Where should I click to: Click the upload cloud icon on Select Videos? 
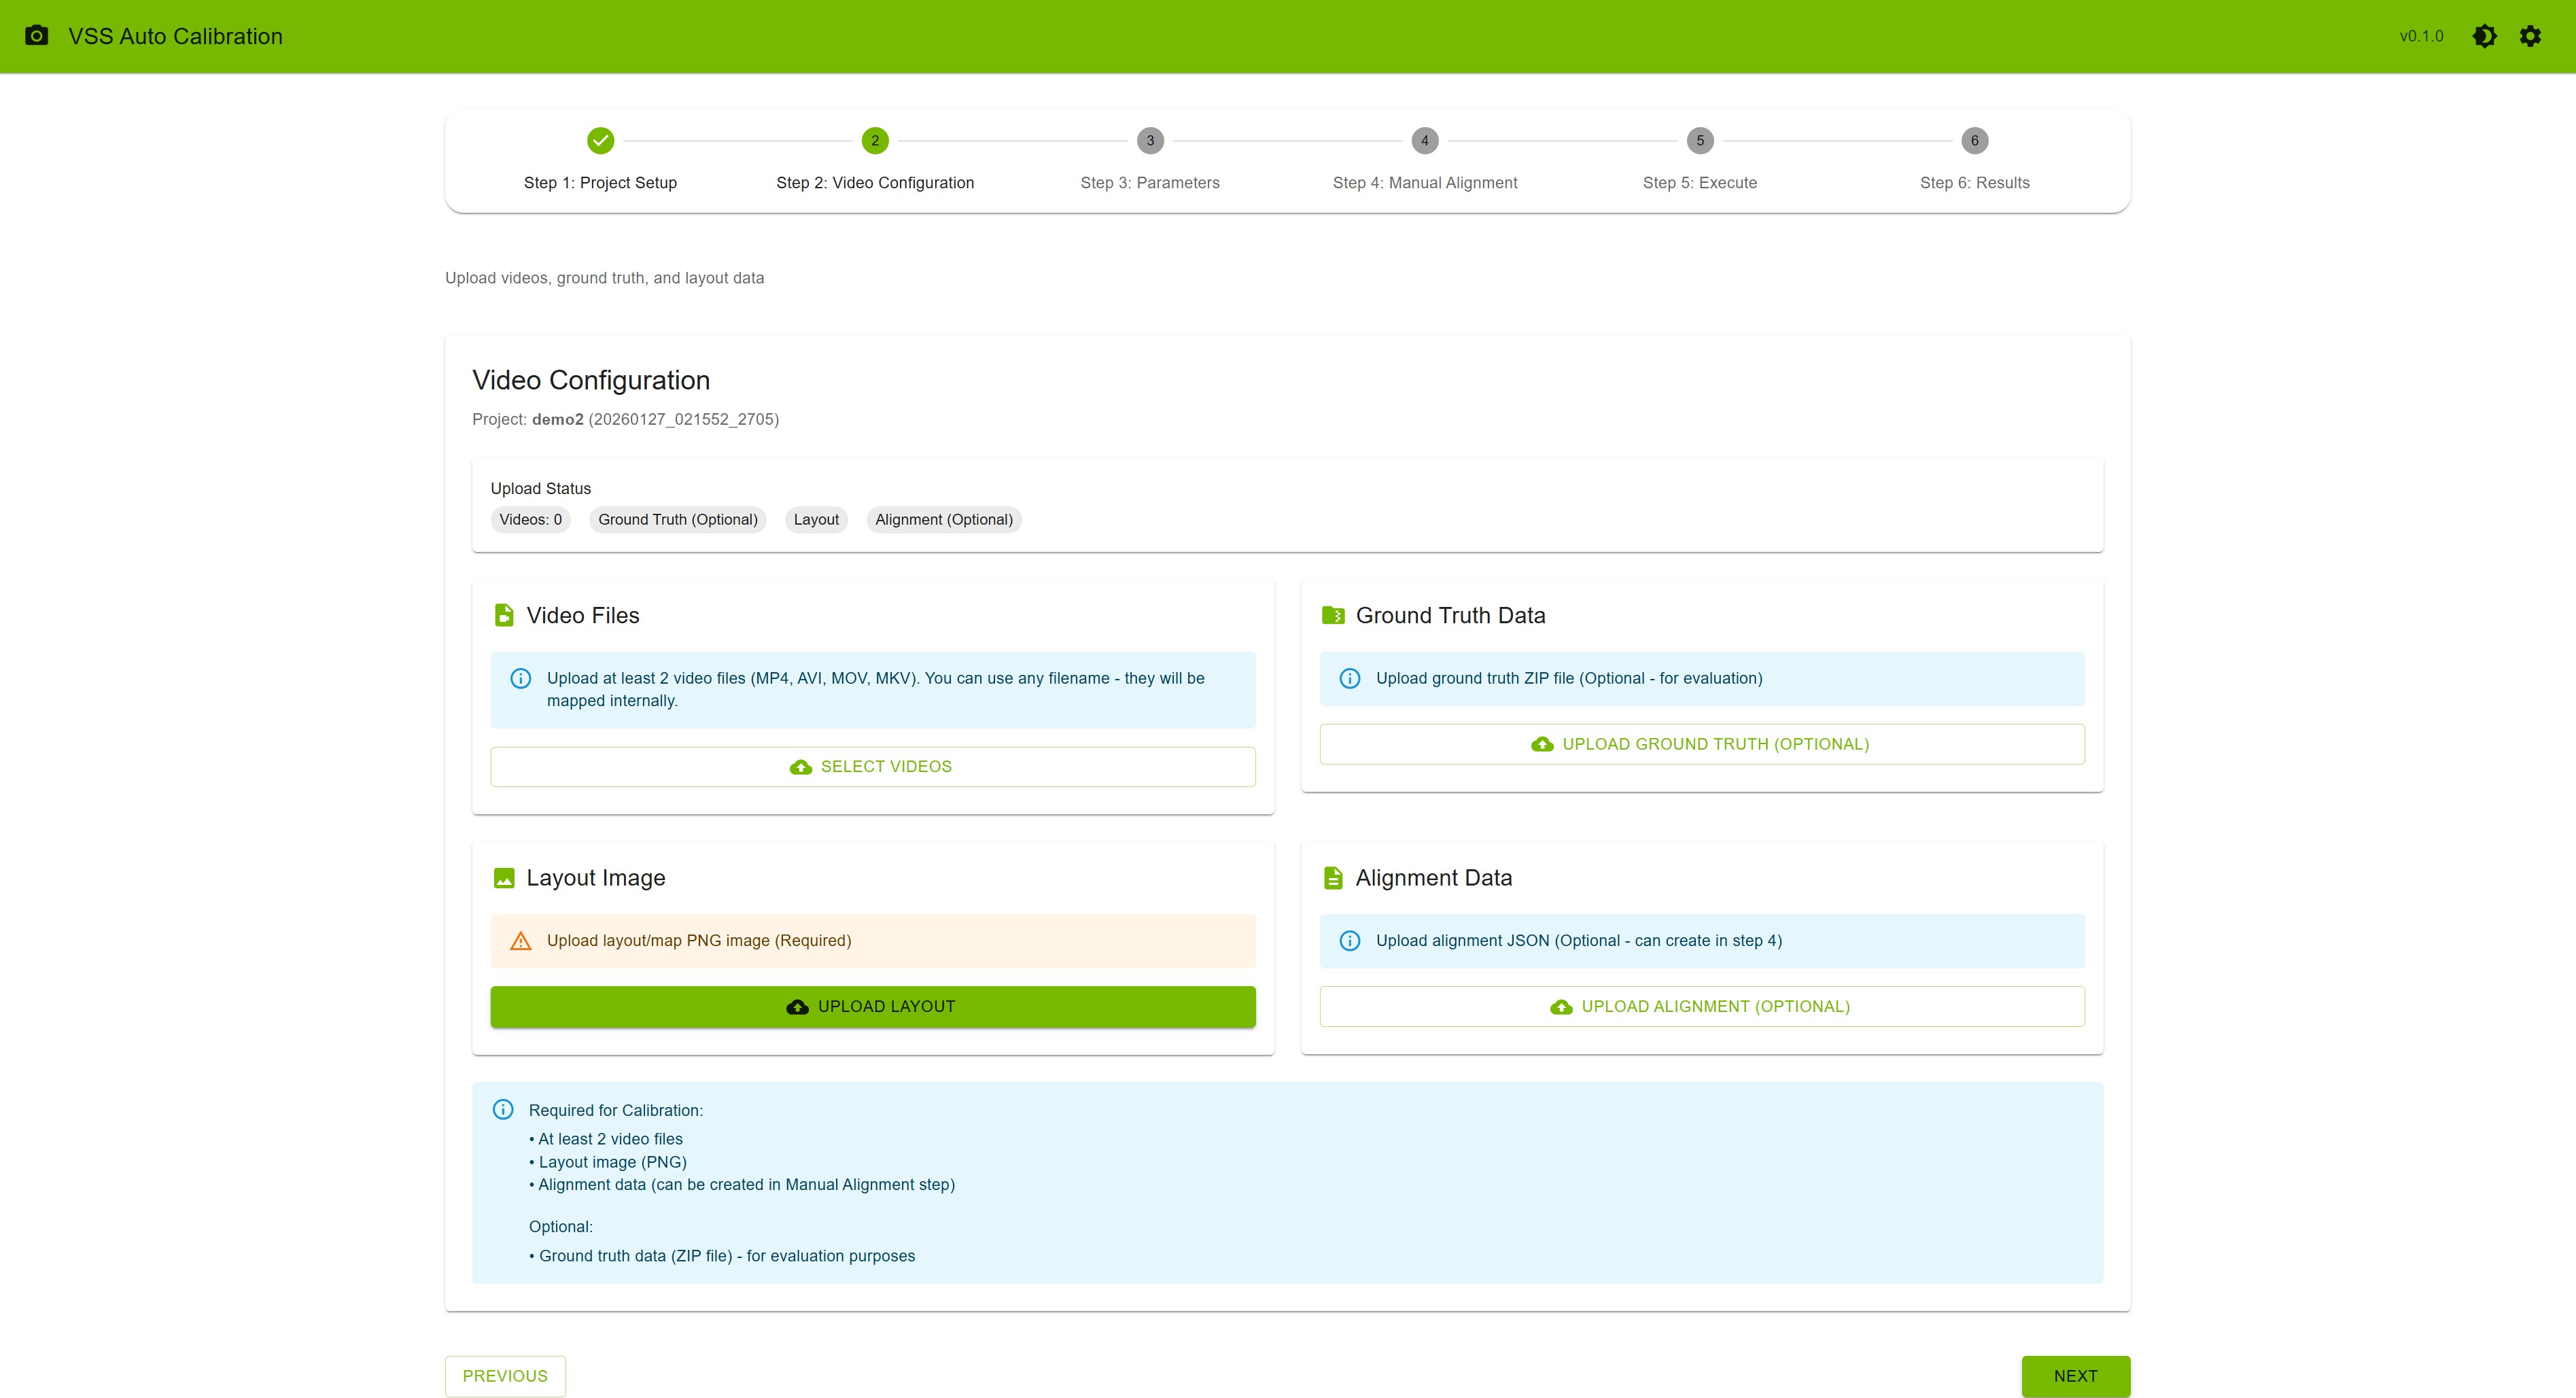click(x=799, y=766)
